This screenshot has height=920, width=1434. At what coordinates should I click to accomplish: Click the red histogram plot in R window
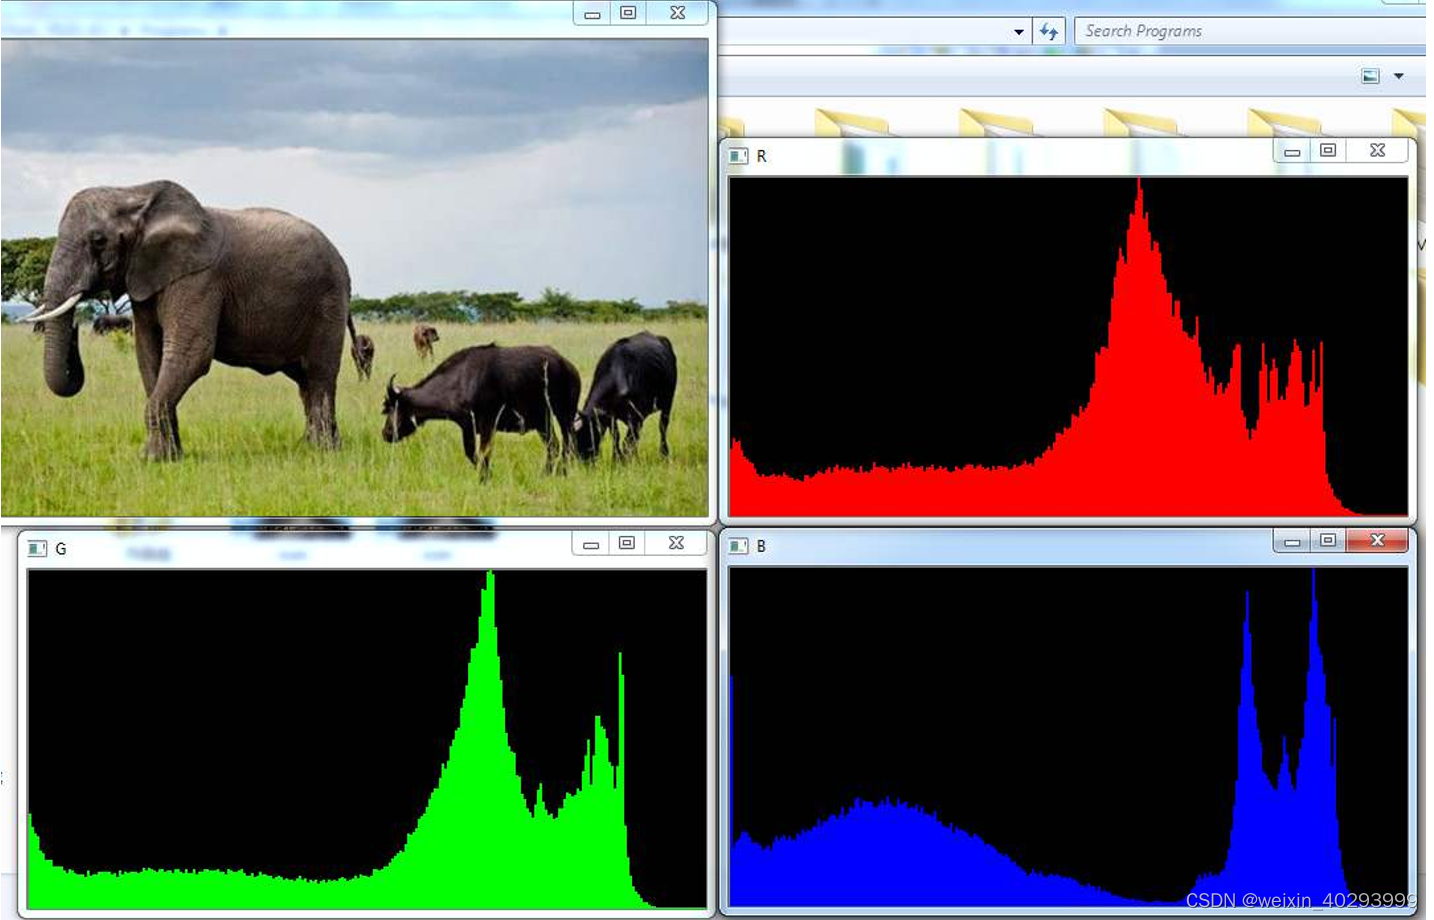(x=1068, y=346)
